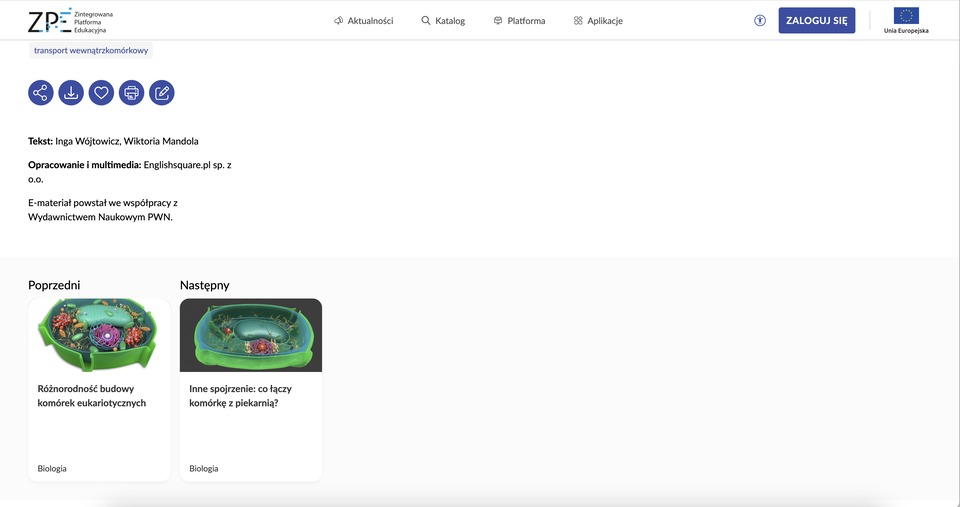Open Różnorodność budowy komórek eukariotycznych title
The height and width of the screenshot is (507, 960).
pyautogui.click(x=92, y=395)
